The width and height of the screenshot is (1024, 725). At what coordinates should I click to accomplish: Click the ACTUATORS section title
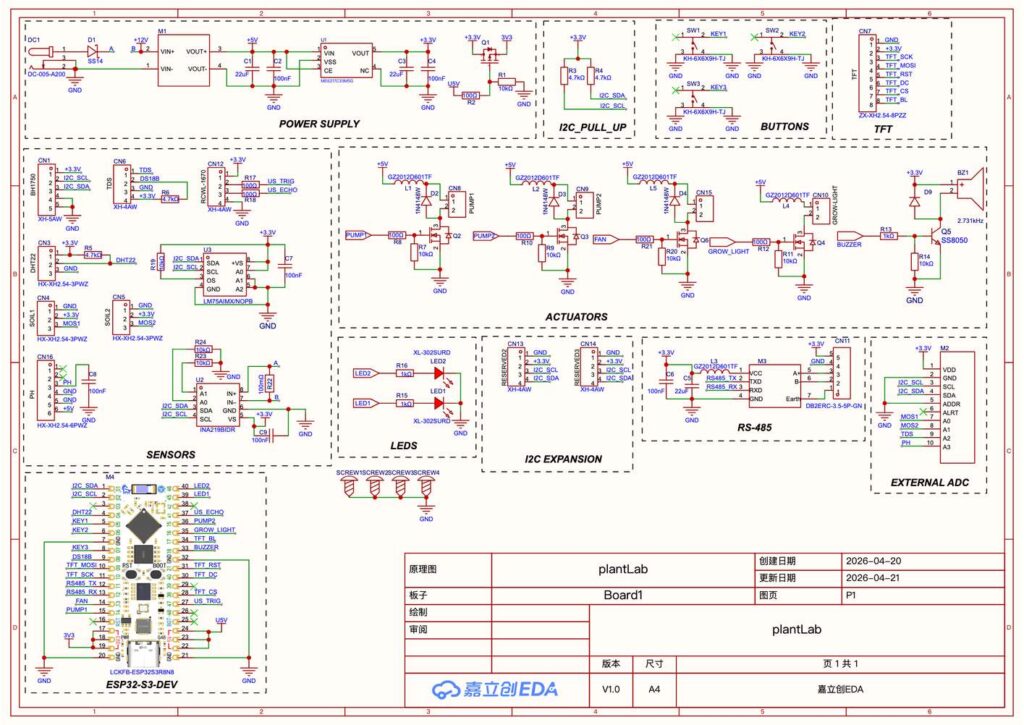click(576, 317)
